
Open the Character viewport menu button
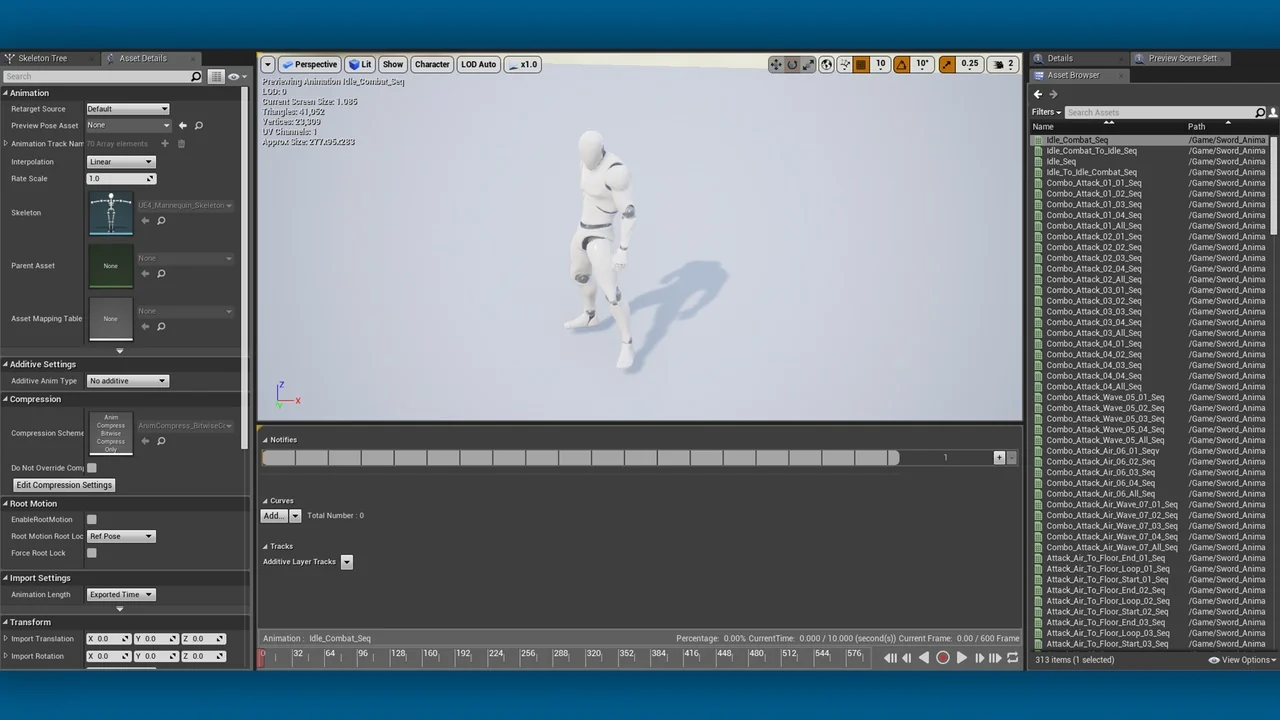[432, 64]
